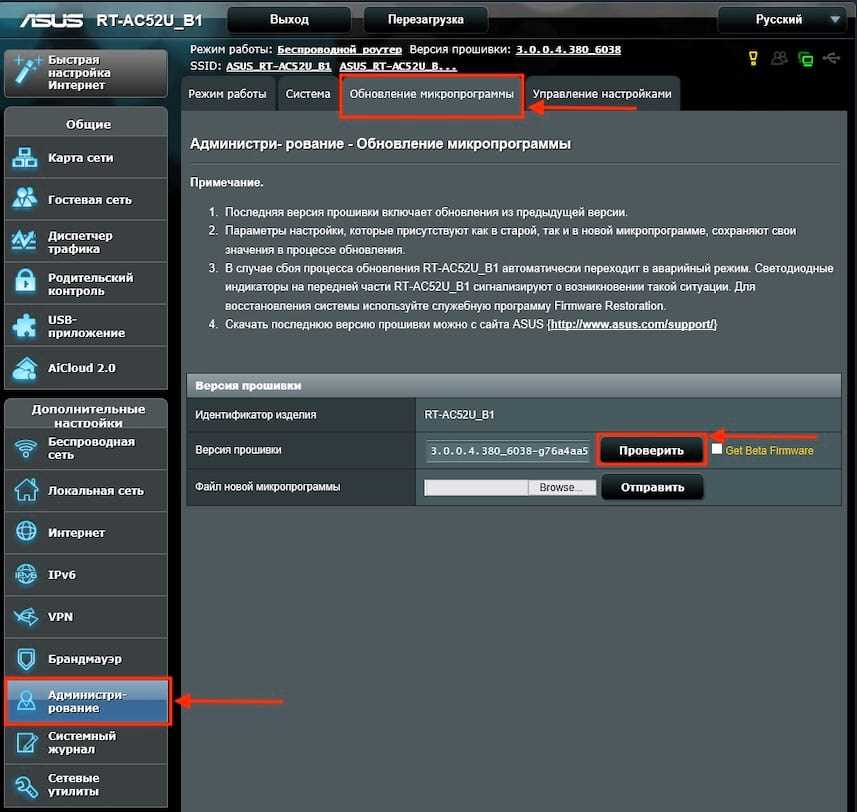
Task: Click the Брандмауэр shield icon
Action: (x=26, y=659)
